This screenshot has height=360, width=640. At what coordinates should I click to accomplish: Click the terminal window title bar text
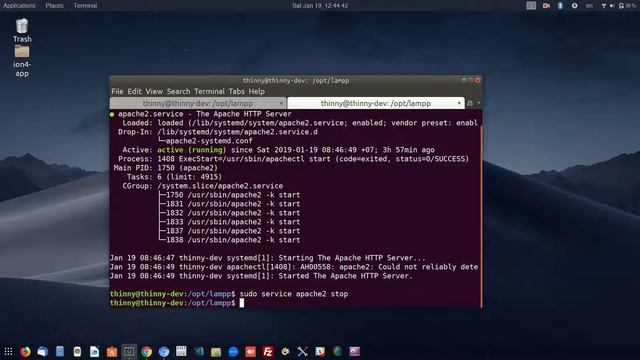296,80
